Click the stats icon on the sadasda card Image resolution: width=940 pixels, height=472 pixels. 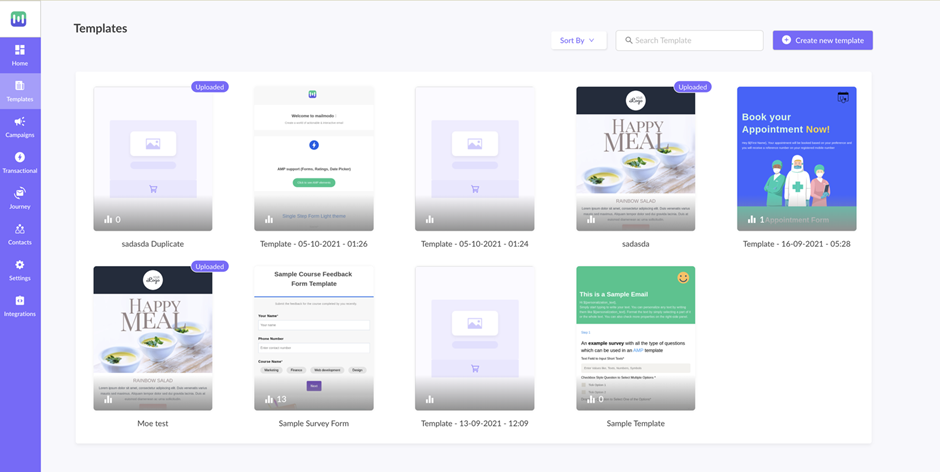tap(591, 220)
